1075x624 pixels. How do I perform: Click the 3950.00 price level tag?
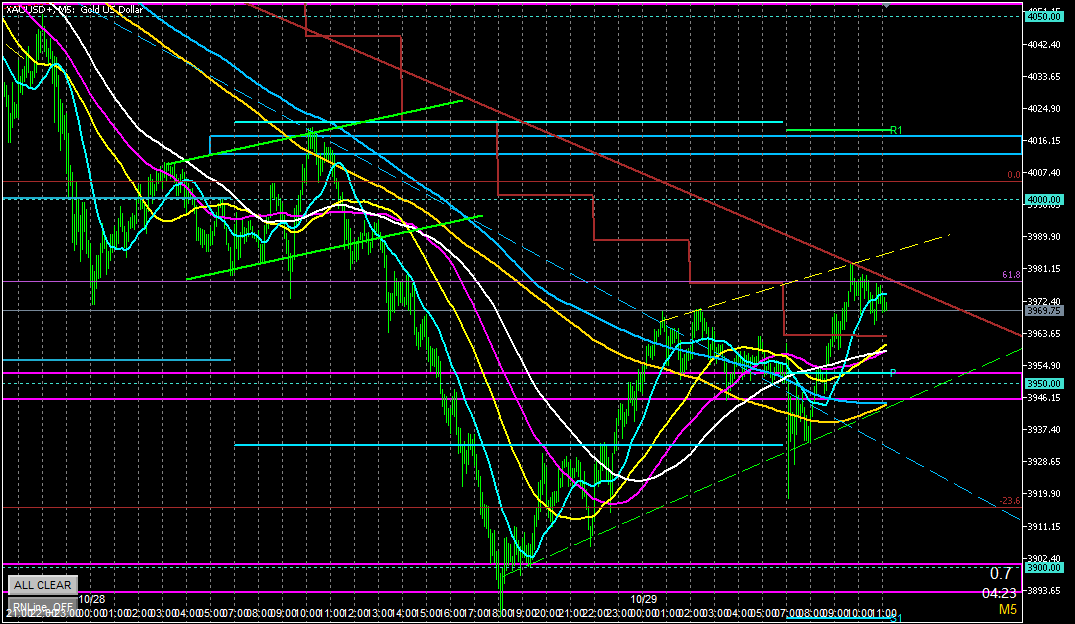[1043, 383]
